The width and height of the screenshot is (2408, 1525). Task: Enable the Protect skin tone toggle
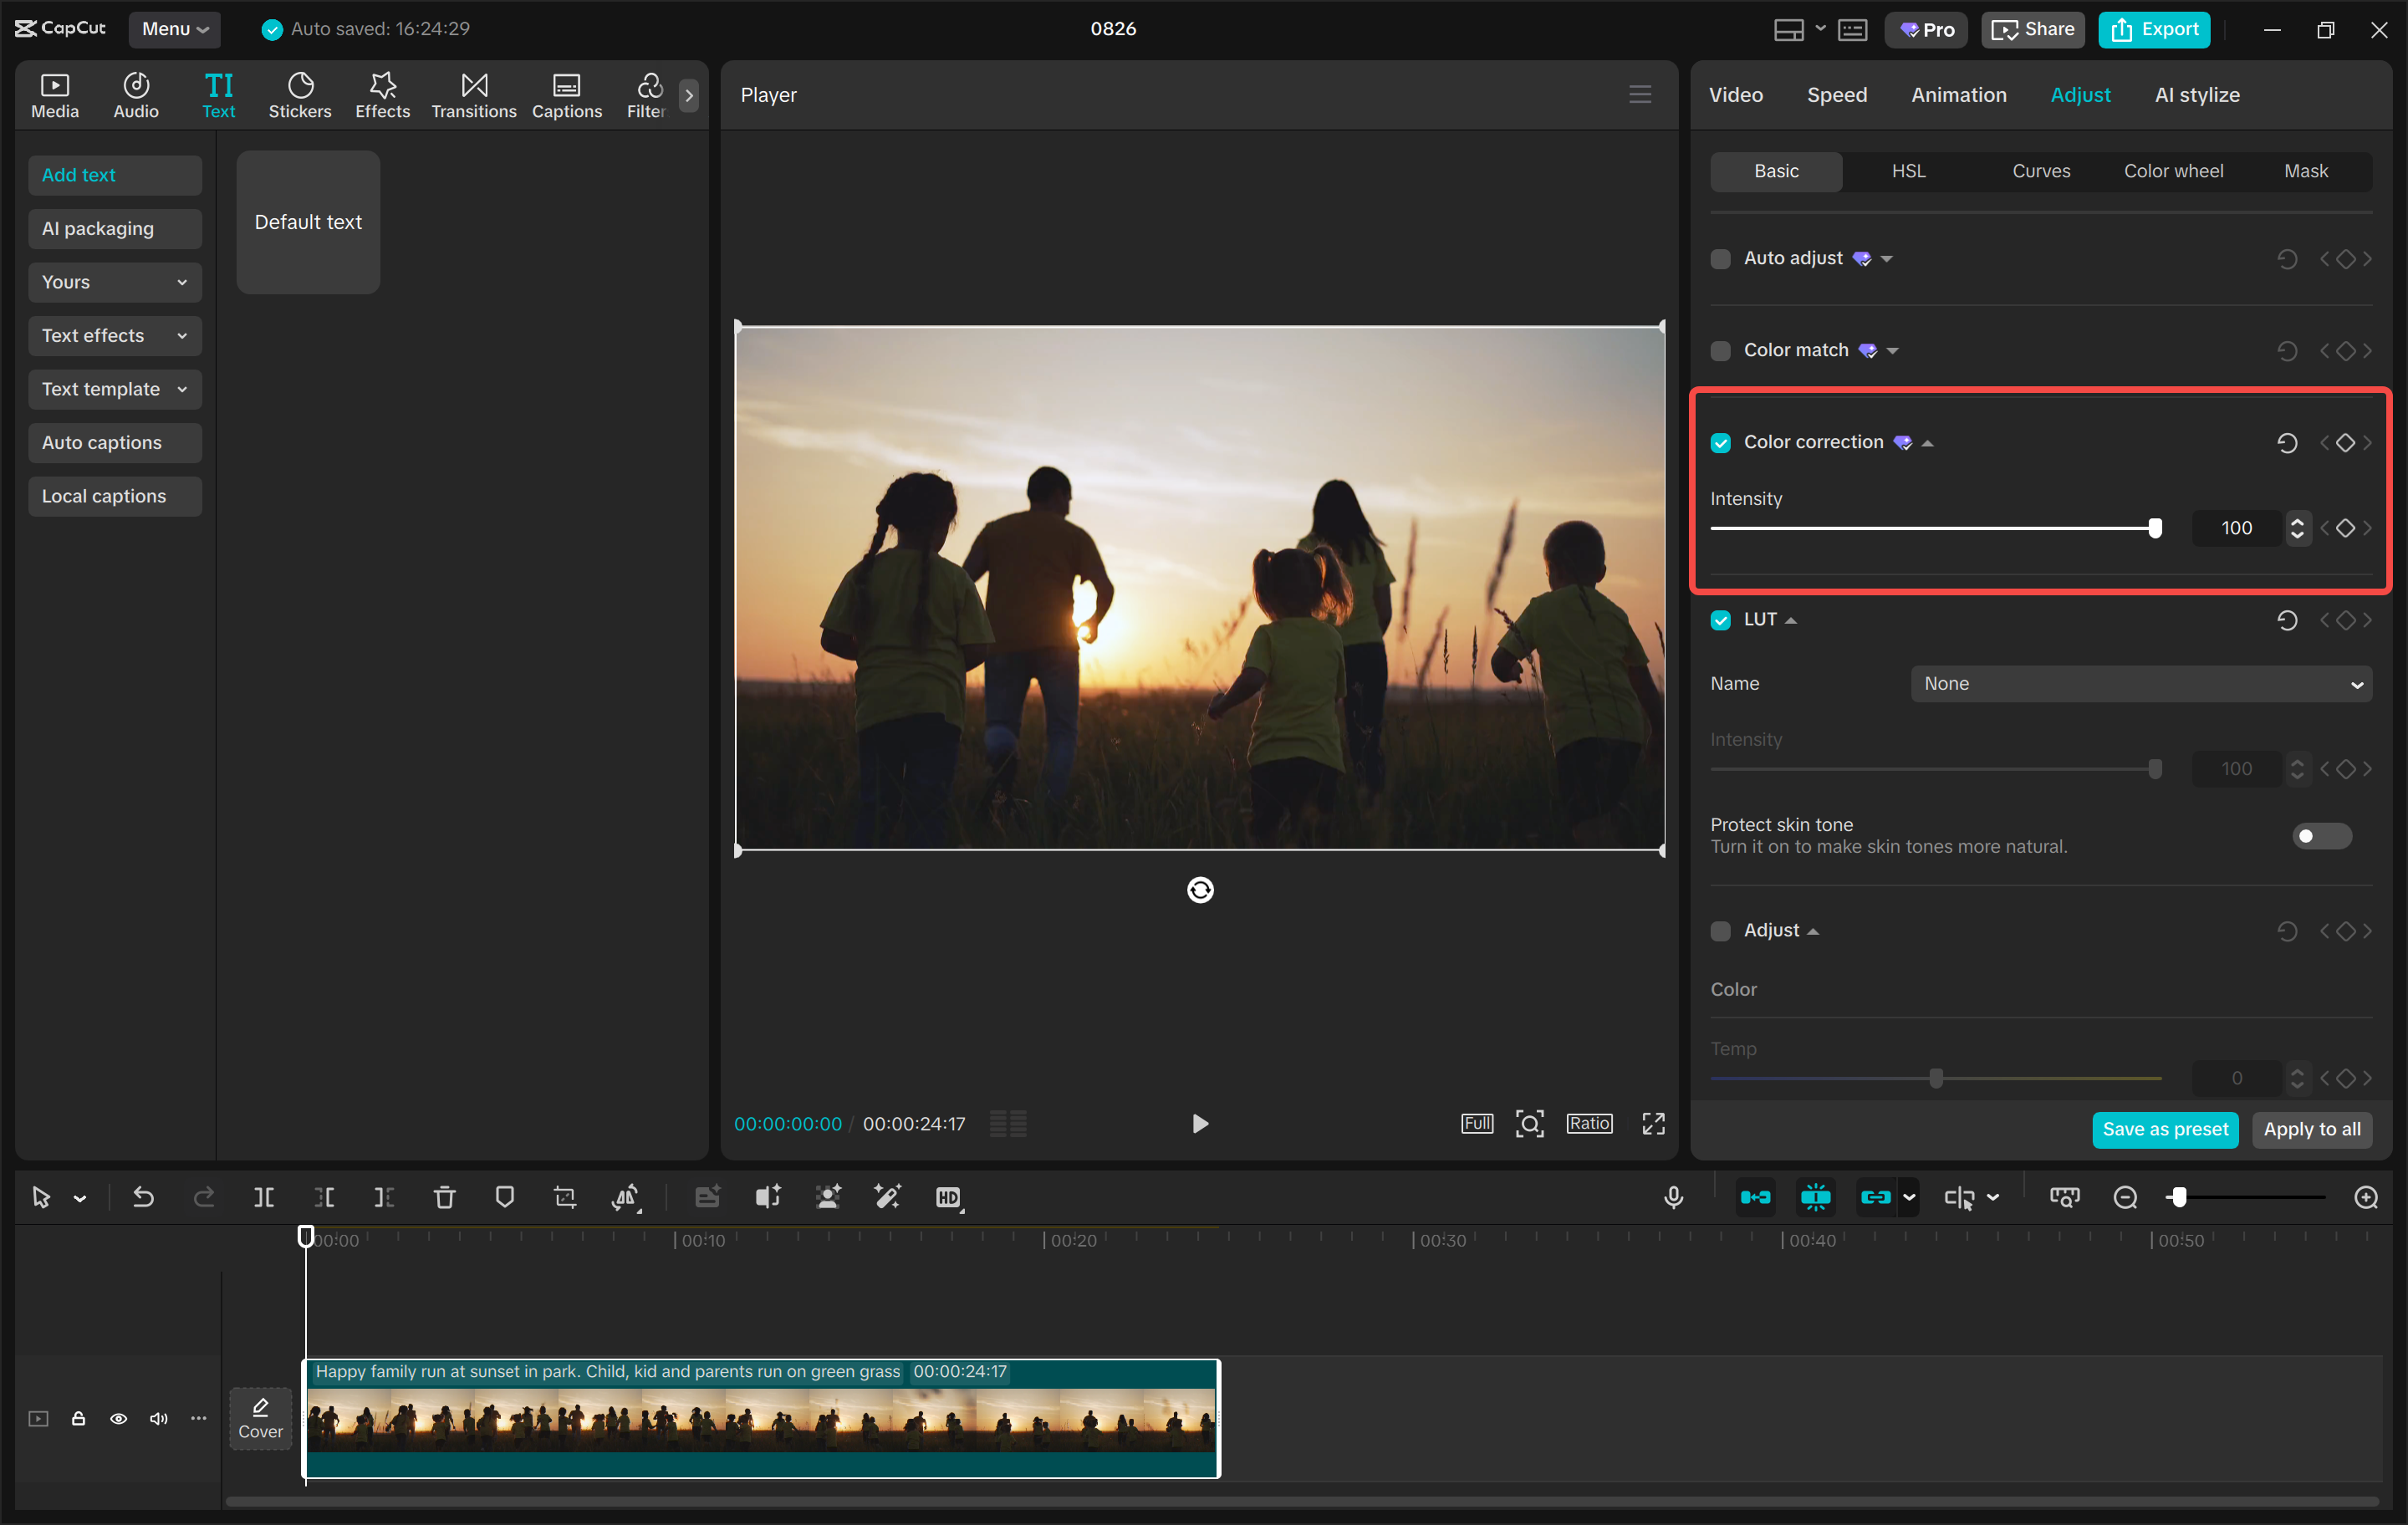click(x=2321, y=835)
